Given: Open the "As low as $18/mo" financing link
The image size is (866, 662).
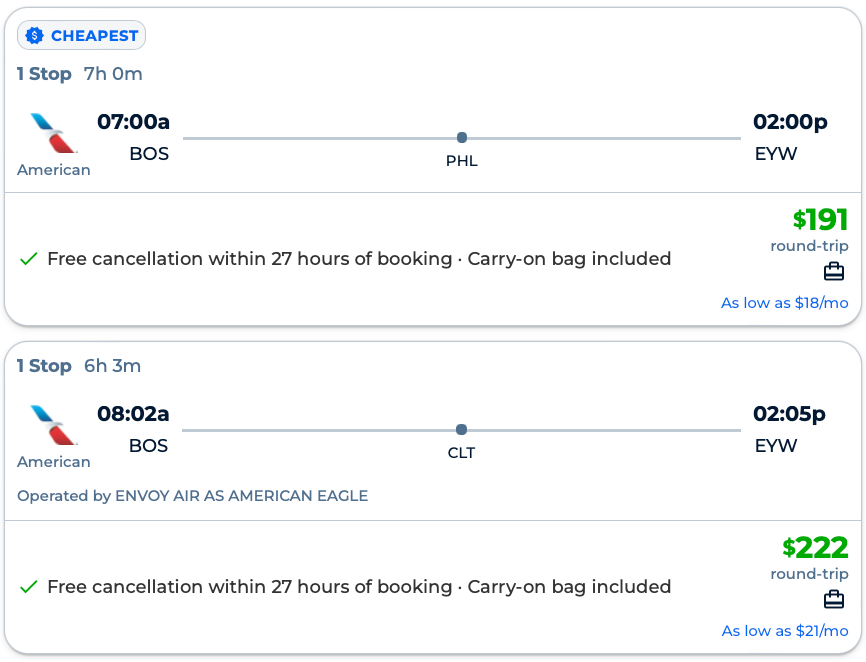Looking at the screenshot, I should (784, 303).
